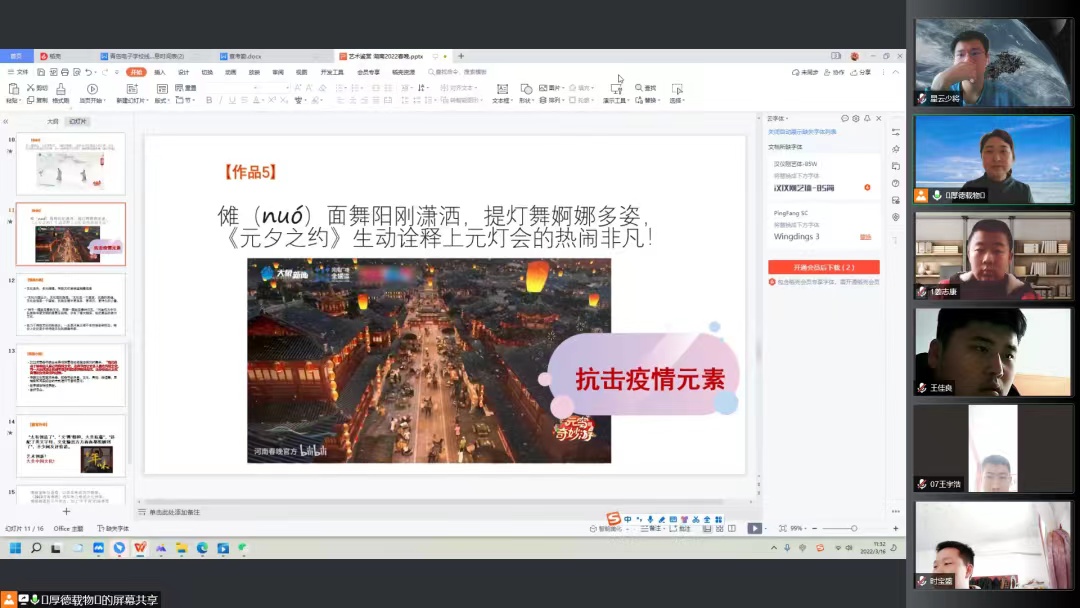Click the Picture (图片) insert icon

[543, 87]
